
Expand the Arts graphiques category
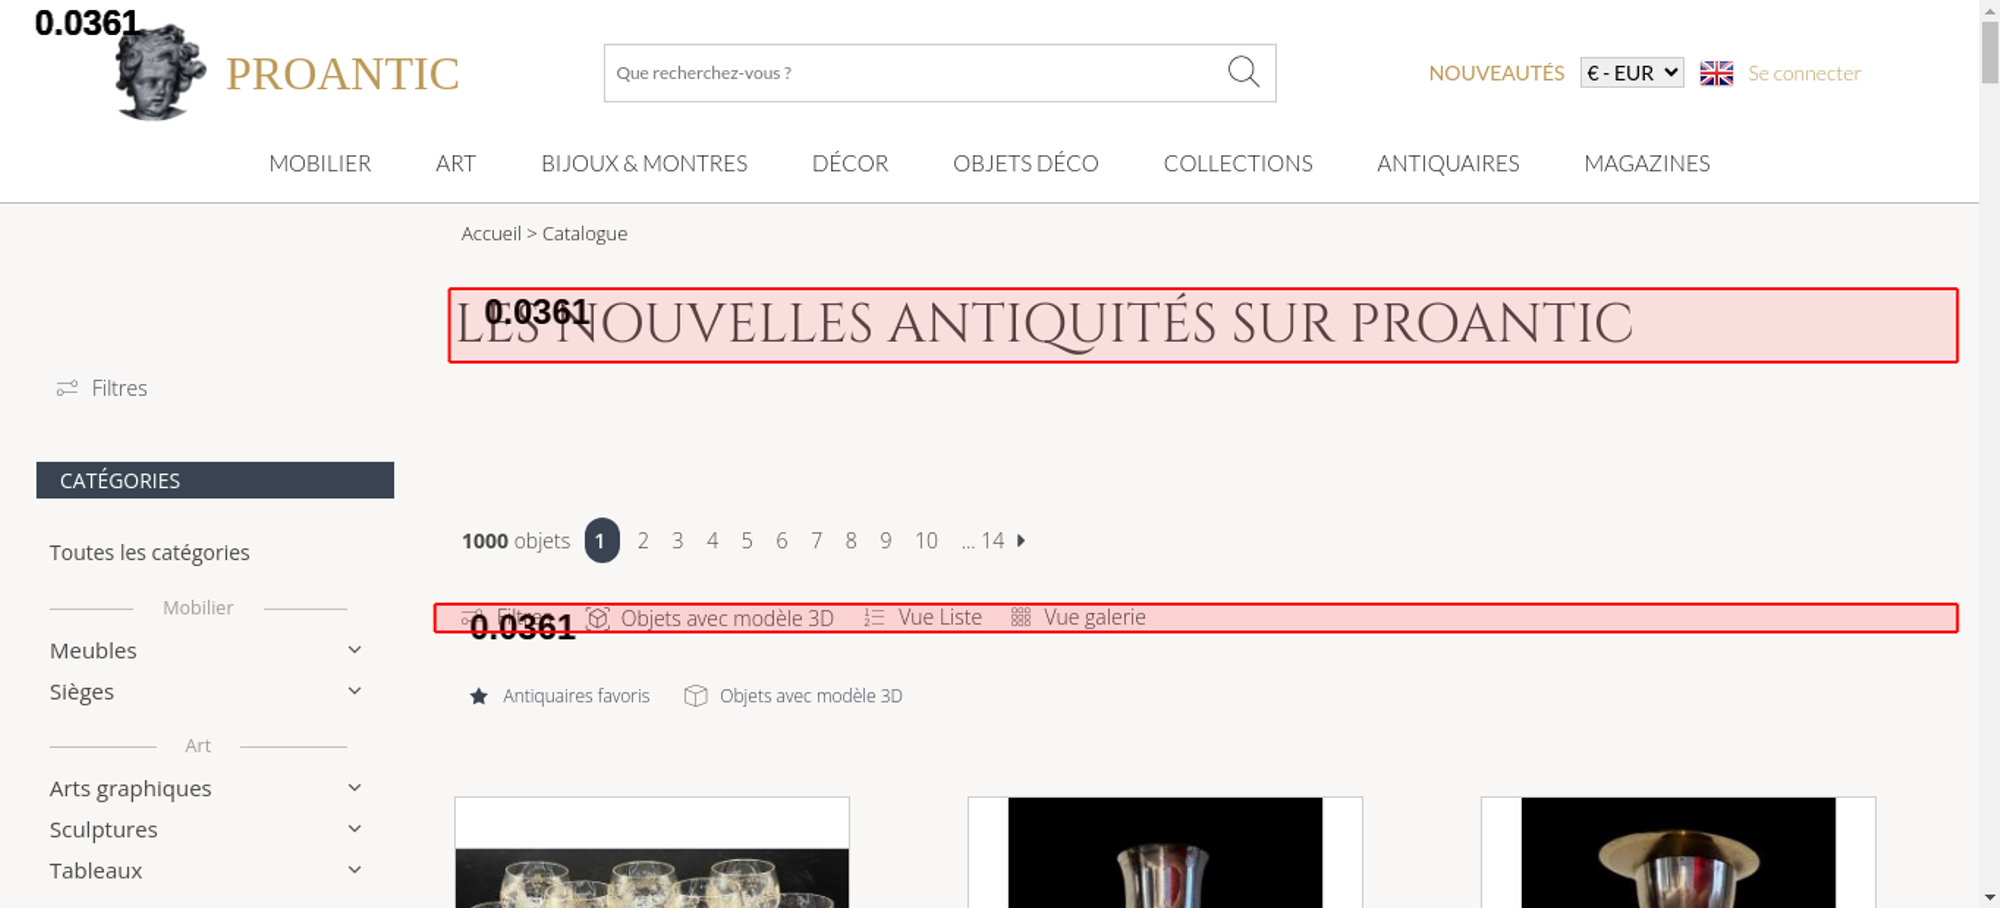point(354,788)
